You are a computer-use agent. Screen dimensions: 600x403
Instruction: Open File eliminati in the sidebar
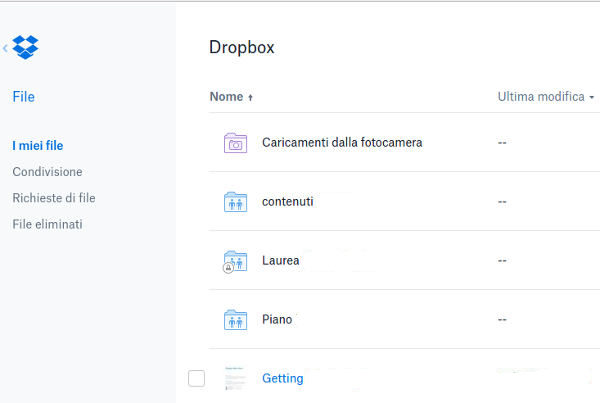pyautogui.click(x=47, y=224)
